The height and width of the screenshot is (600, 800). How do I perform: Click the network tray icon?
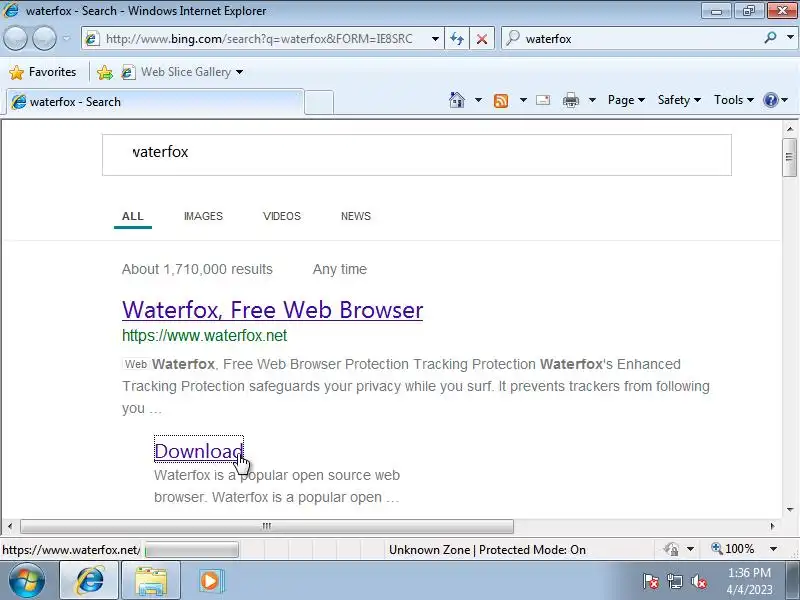(674, 581)
